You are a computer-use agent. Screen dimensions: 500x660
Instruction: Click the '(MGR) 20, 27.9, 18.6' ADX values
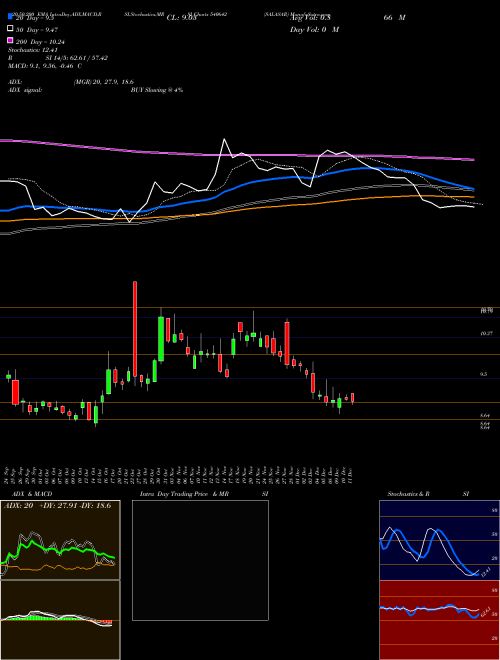pos(104,82)
